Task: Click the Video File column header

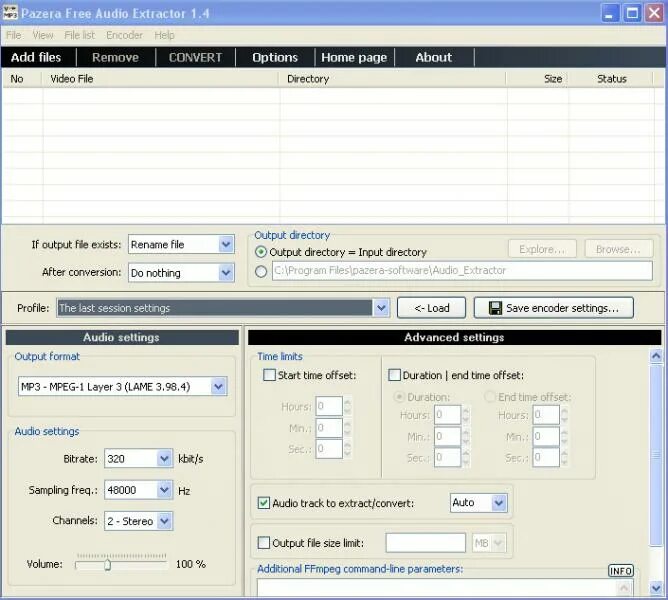Action: coord(160,79)
